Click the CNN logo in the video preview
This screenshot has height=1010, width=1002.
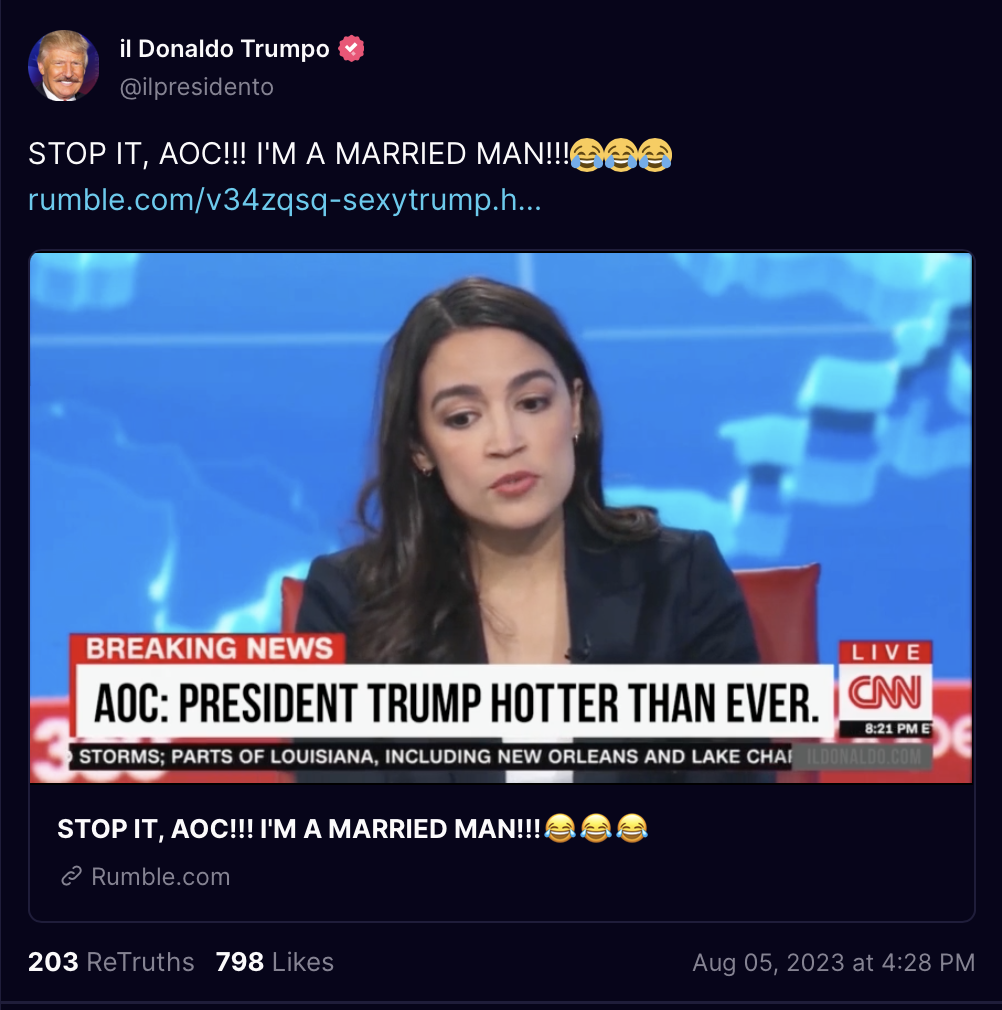tap(885, 692)
